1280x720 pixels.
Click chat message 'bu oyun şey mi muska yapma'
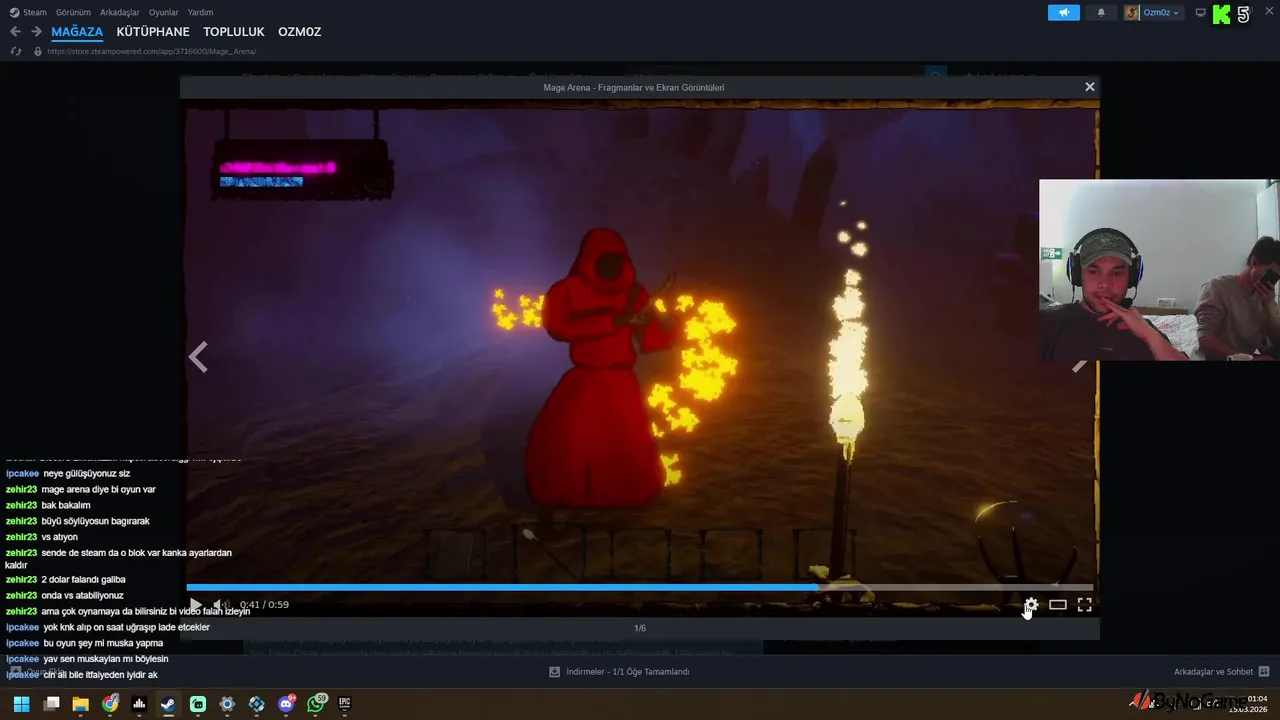click(x=103, y=644)
